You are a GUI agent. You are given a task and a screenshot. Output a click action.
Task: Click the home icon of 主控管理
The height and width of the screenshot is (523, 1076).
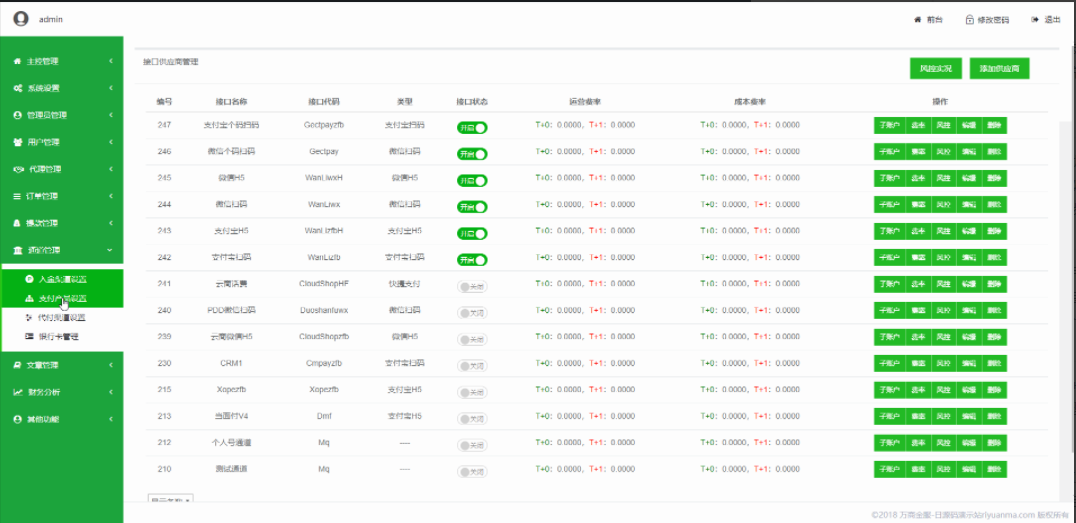coord(18,61)
